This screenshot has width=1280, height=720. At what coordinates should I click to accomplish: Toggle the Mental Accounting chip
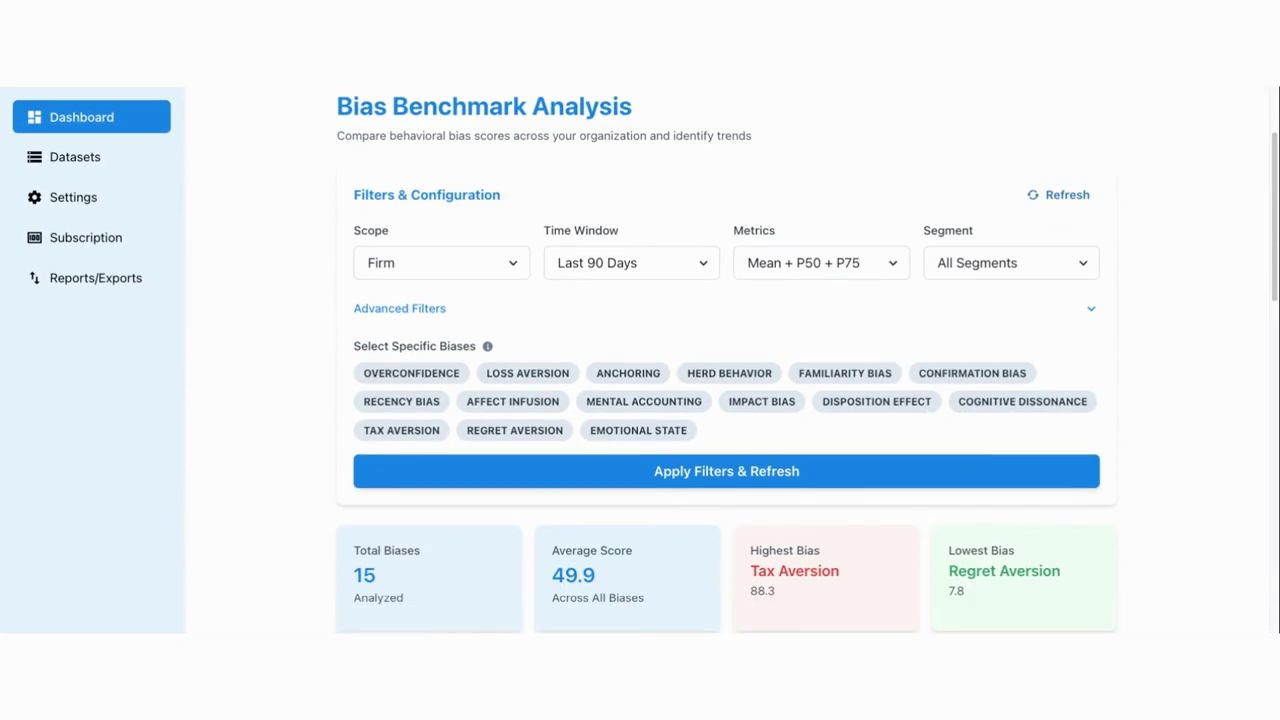tap(644, 401)
